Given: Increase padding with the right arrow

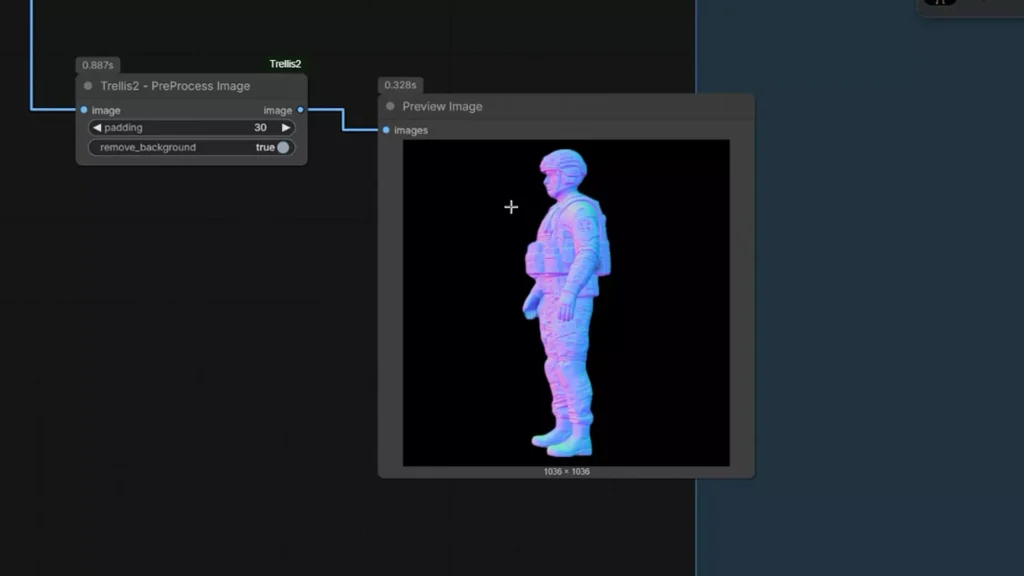Looking at the screenshot, I should click(285, 128).
